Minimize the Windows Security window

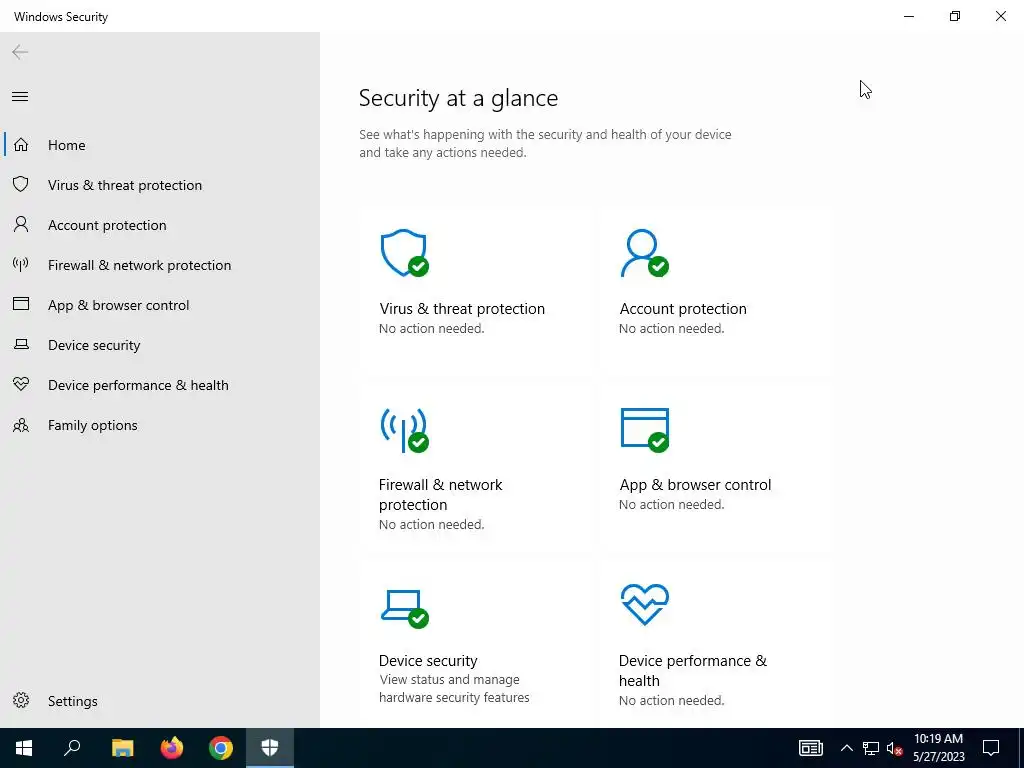(x=908, y=16)
